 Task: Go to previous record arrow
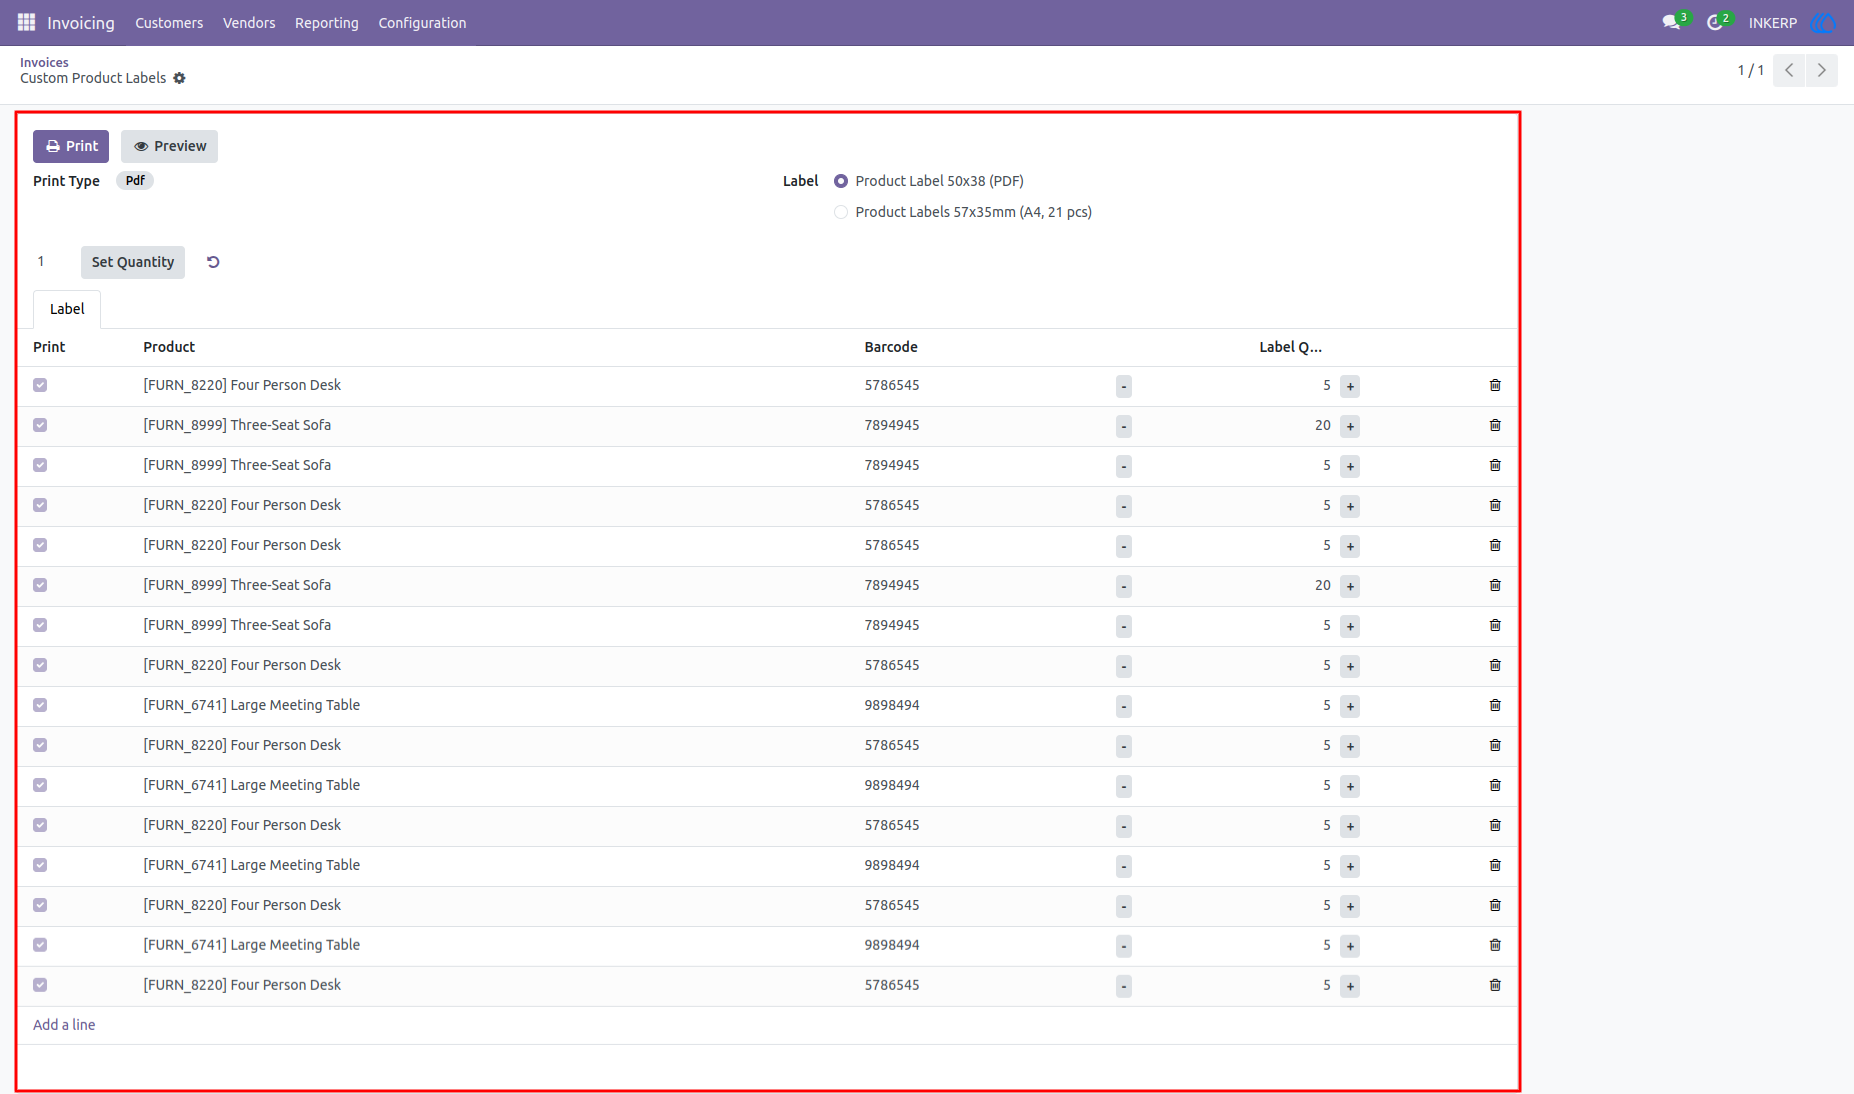point(1789,70)
